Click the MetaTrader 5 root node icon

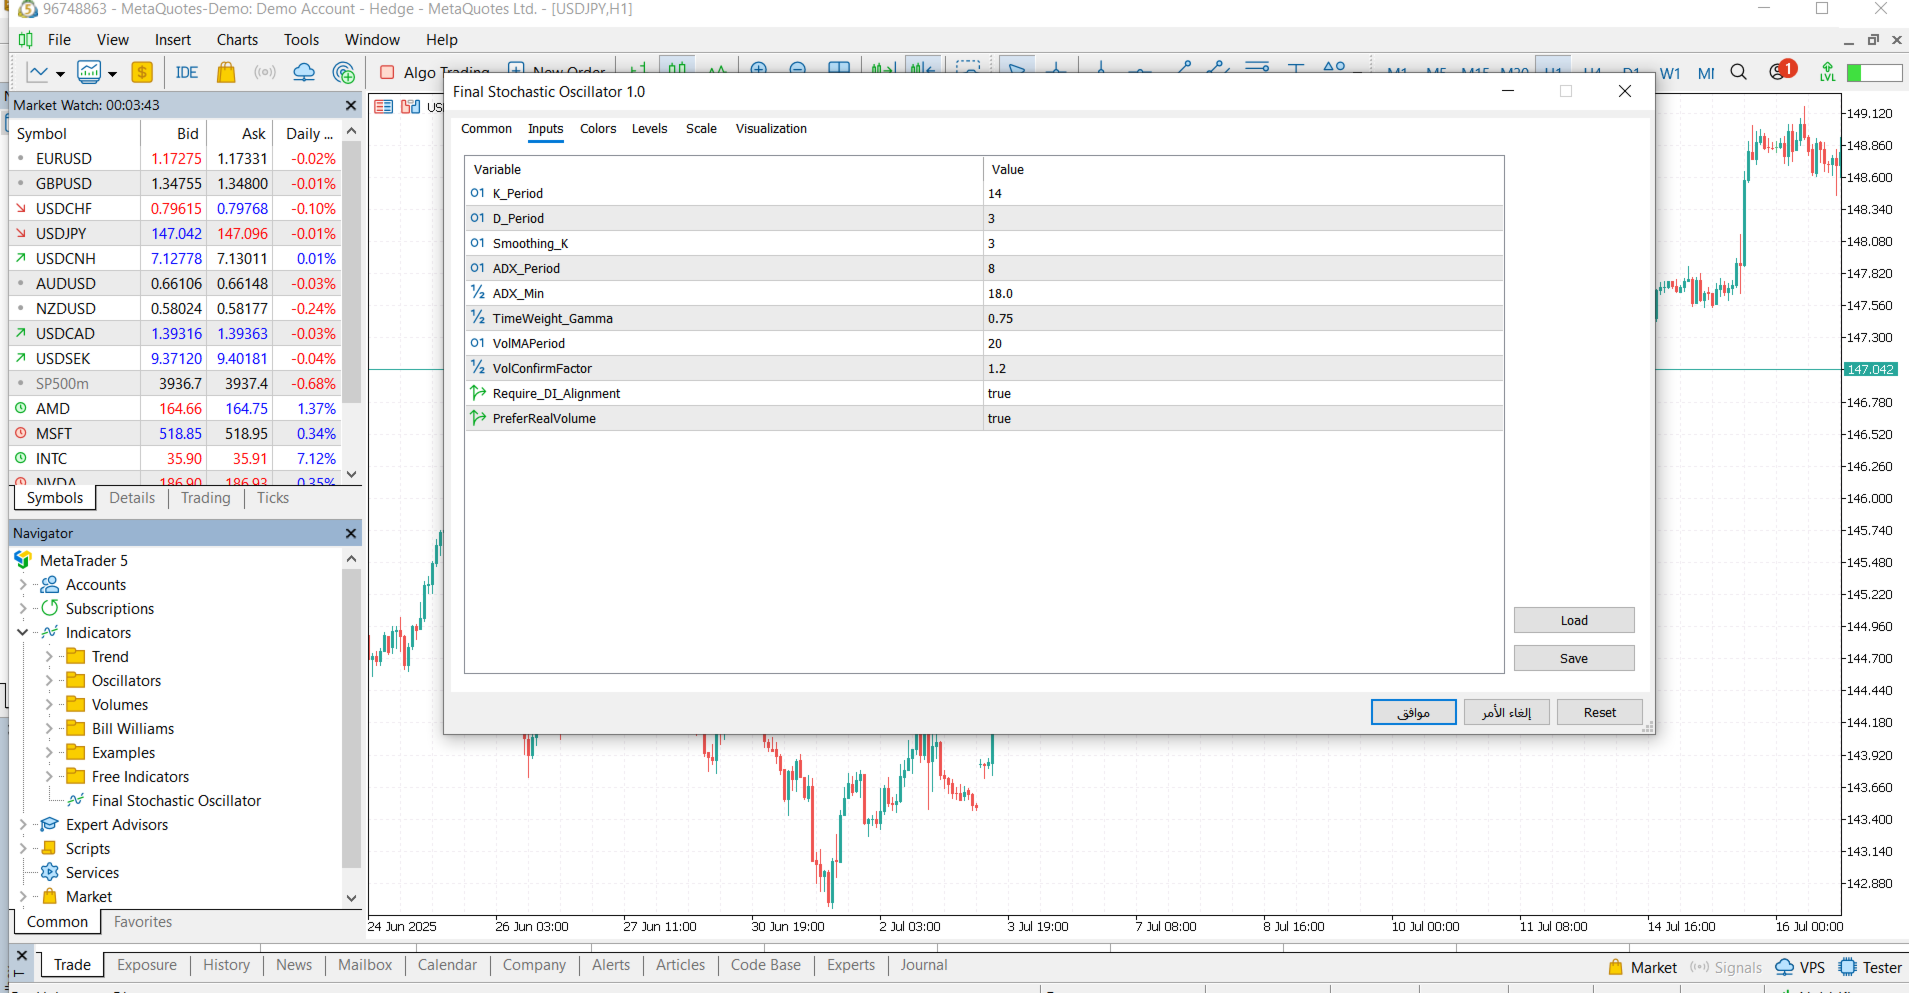23,560
